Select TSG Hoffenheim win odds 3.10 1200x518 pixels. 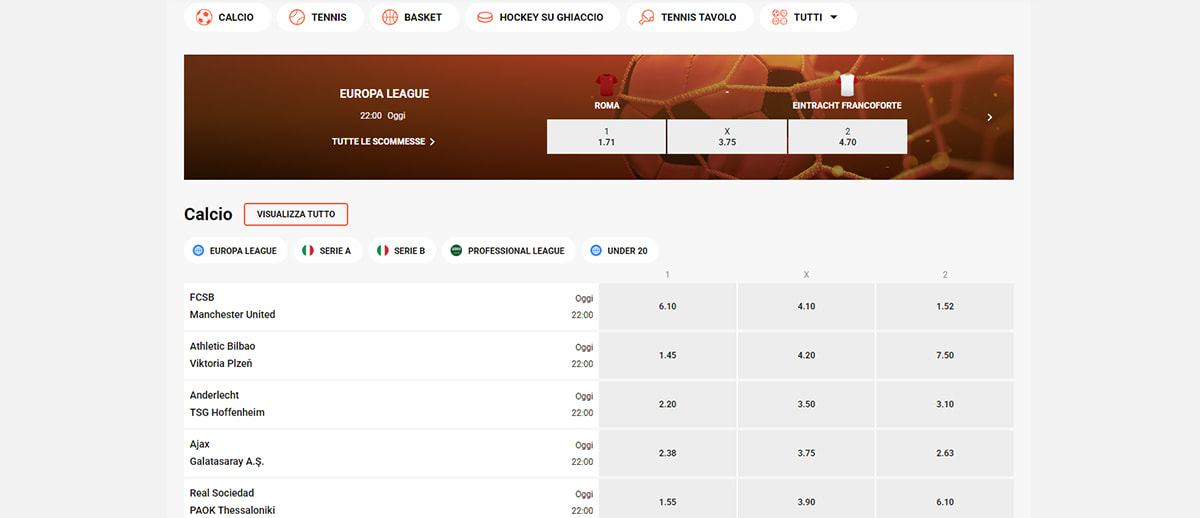(945, 405)
